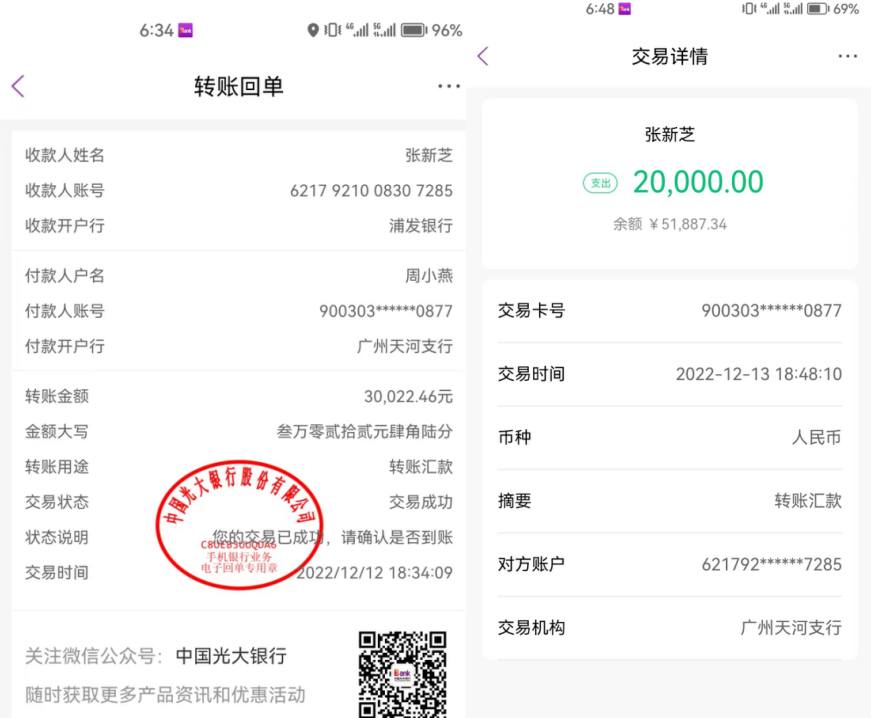
Task: Tap the 交易机构 广州天河支行 row
Action: (669, 628)
